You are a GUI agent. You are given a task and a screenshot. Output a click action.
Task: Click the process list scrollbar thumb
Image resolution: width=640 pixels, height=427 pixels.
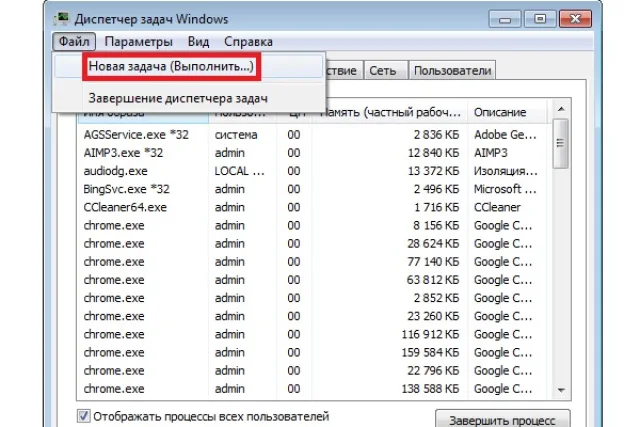(560, 143)
